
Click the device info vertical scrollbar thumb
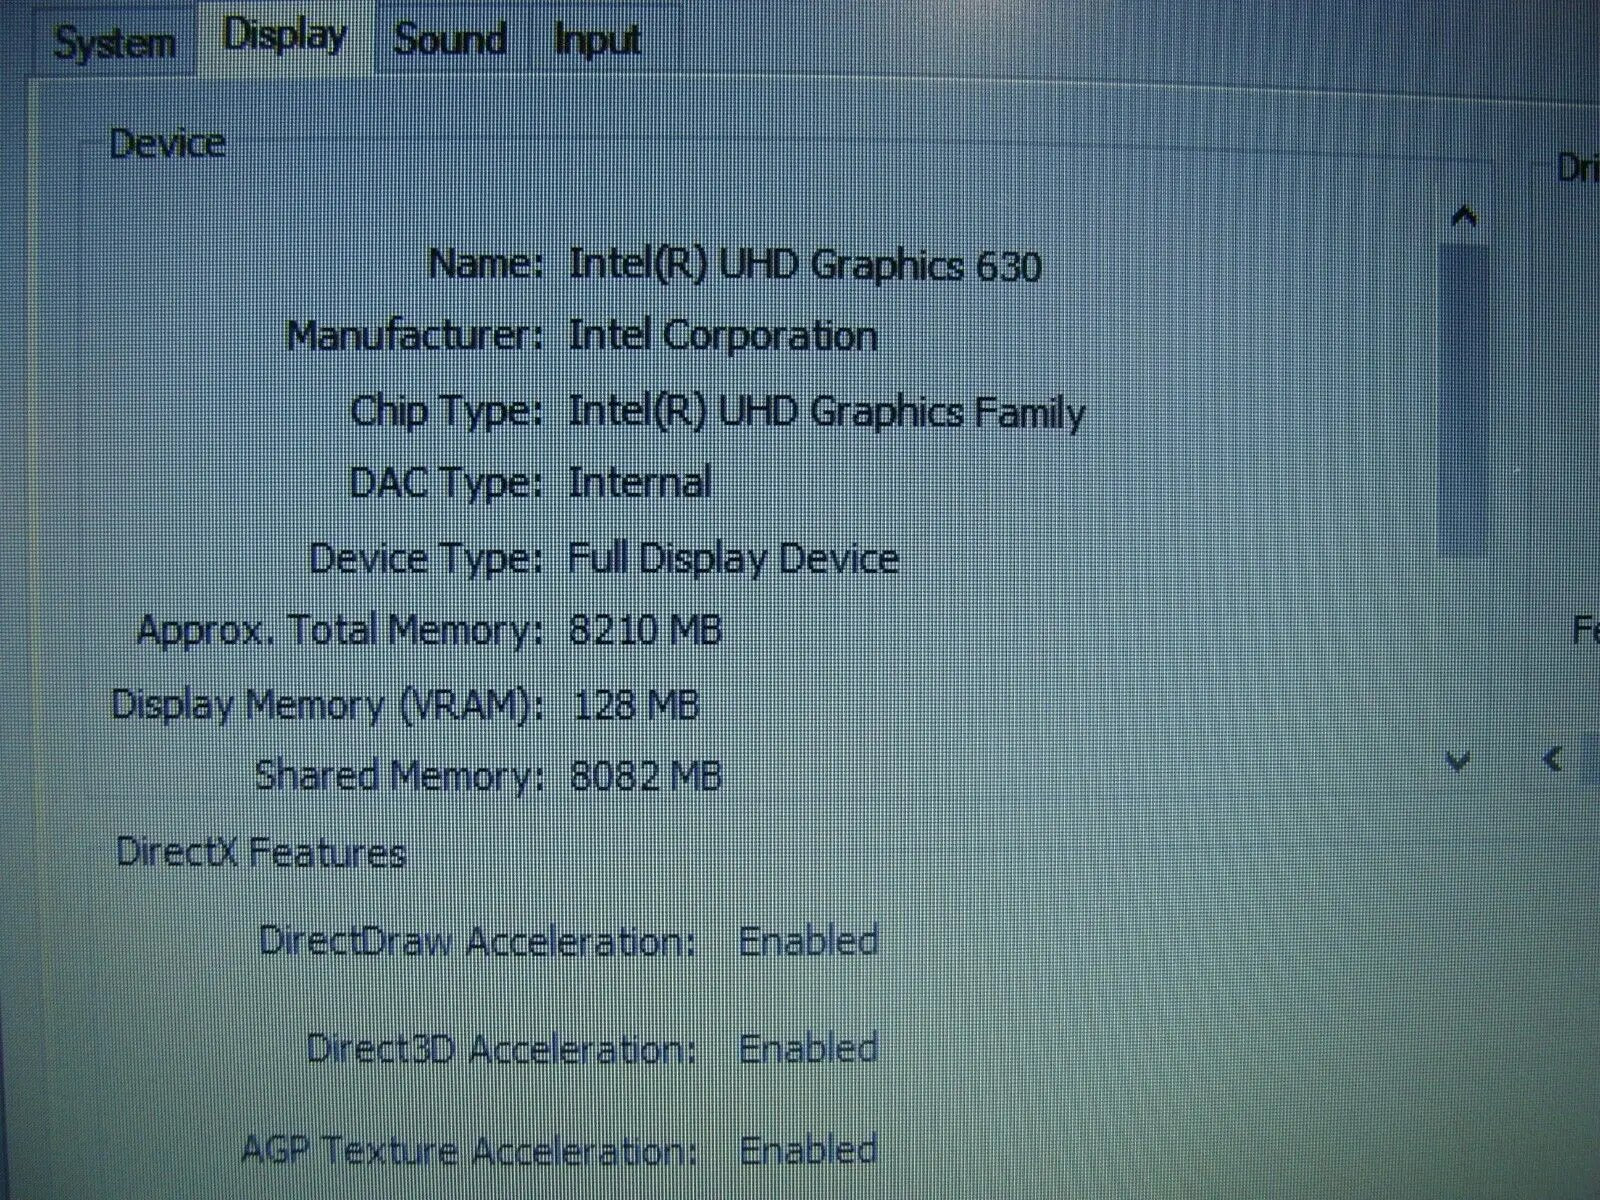(1464, 400)
